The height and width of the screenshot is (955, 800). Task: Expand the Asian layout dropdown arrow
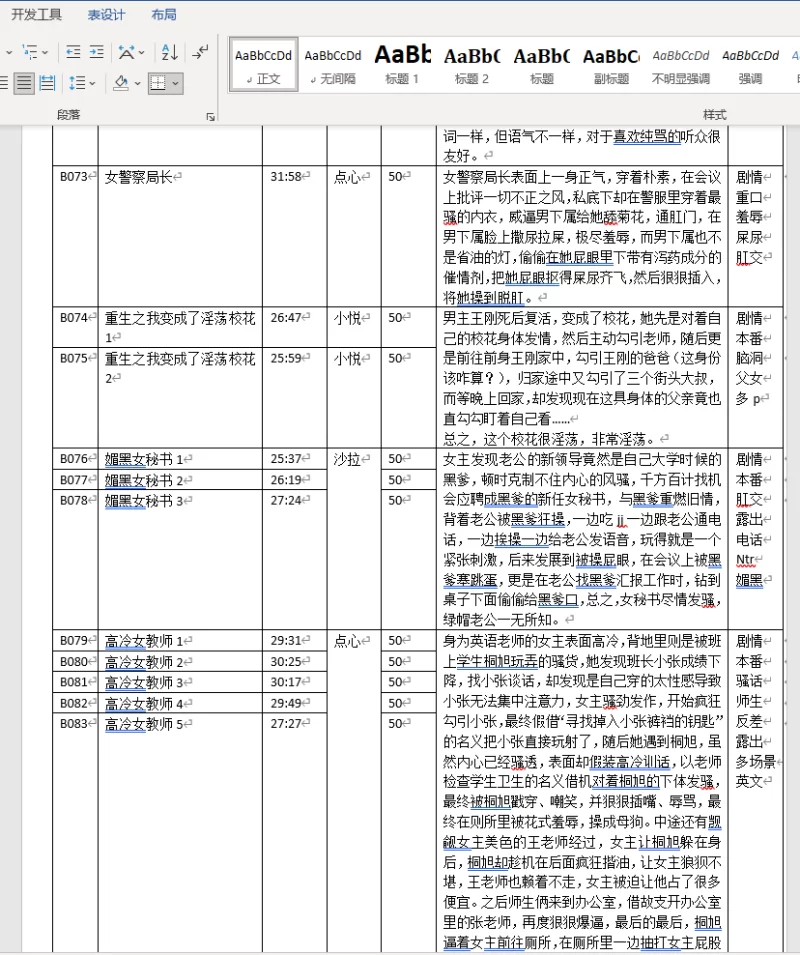click(142, 52)
